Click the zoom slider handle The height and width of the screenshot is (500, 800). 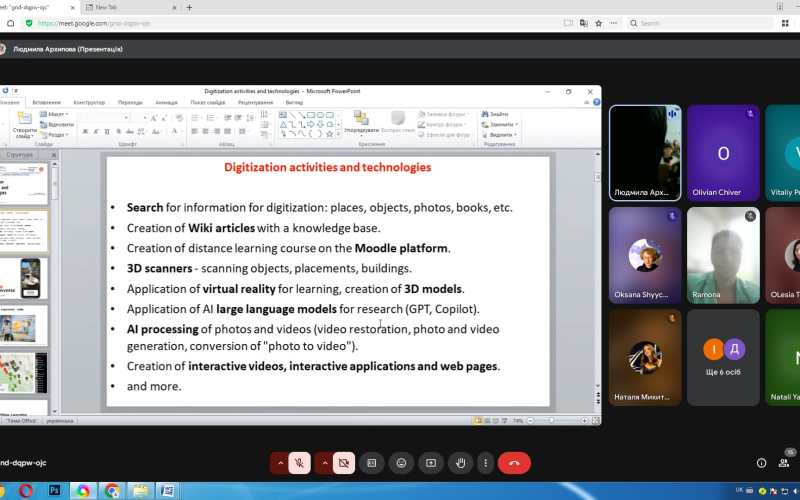(x=552, y=421)
